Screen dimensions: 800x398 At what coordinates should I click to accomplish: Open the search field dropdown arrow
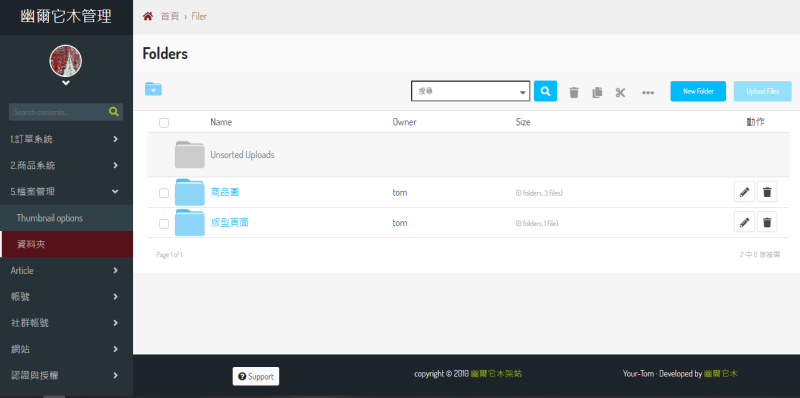pos(522,93)
